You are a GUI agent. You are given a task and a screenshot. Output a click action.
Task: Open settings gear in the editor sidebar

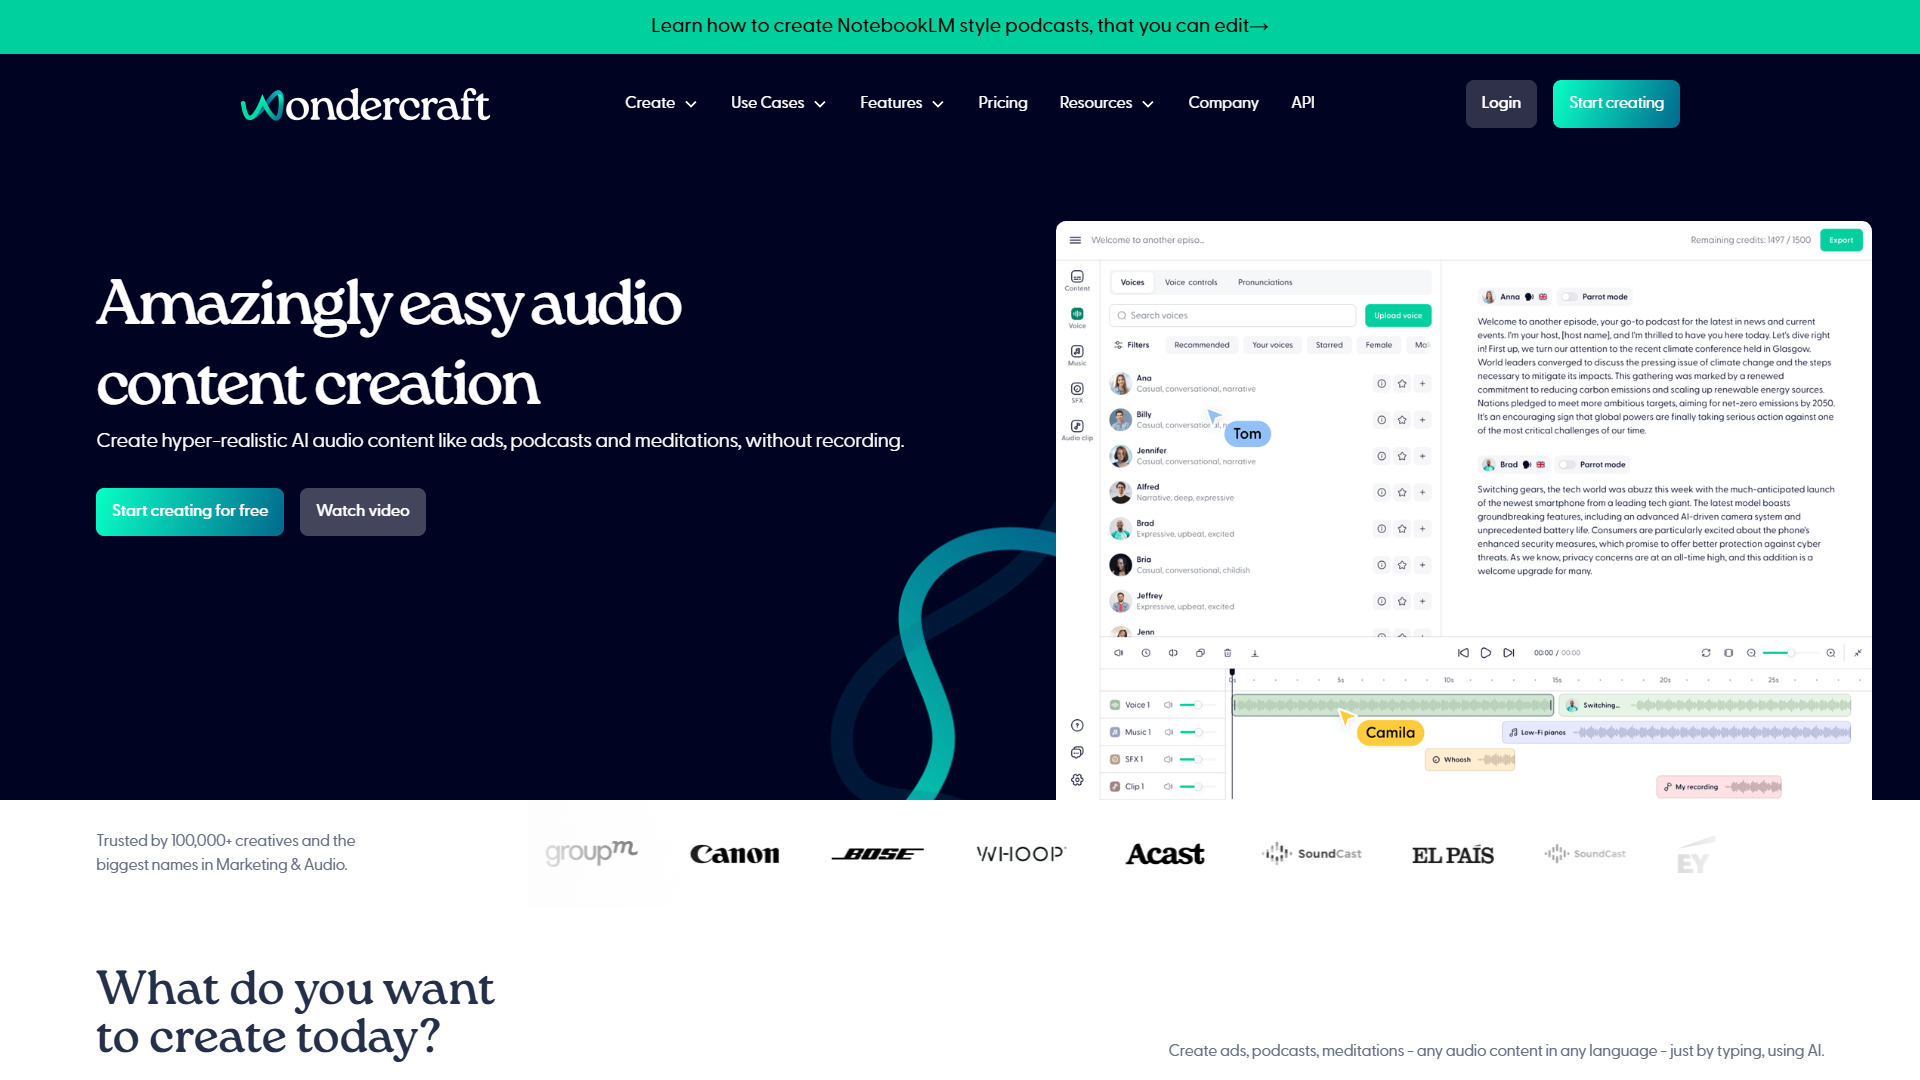point(1077,780)
